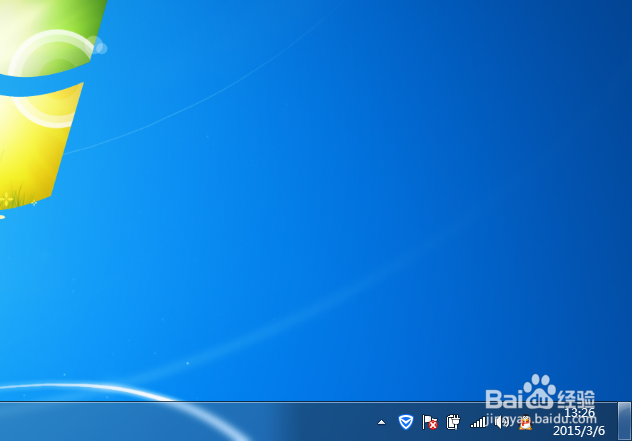Expand the hidden system tray icons arrow

(x=381, y=422)
